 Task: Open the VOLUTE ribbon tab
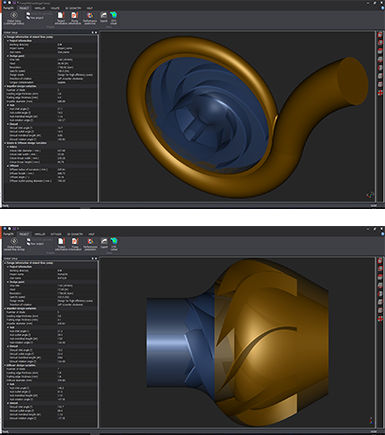tap(55, 8)
